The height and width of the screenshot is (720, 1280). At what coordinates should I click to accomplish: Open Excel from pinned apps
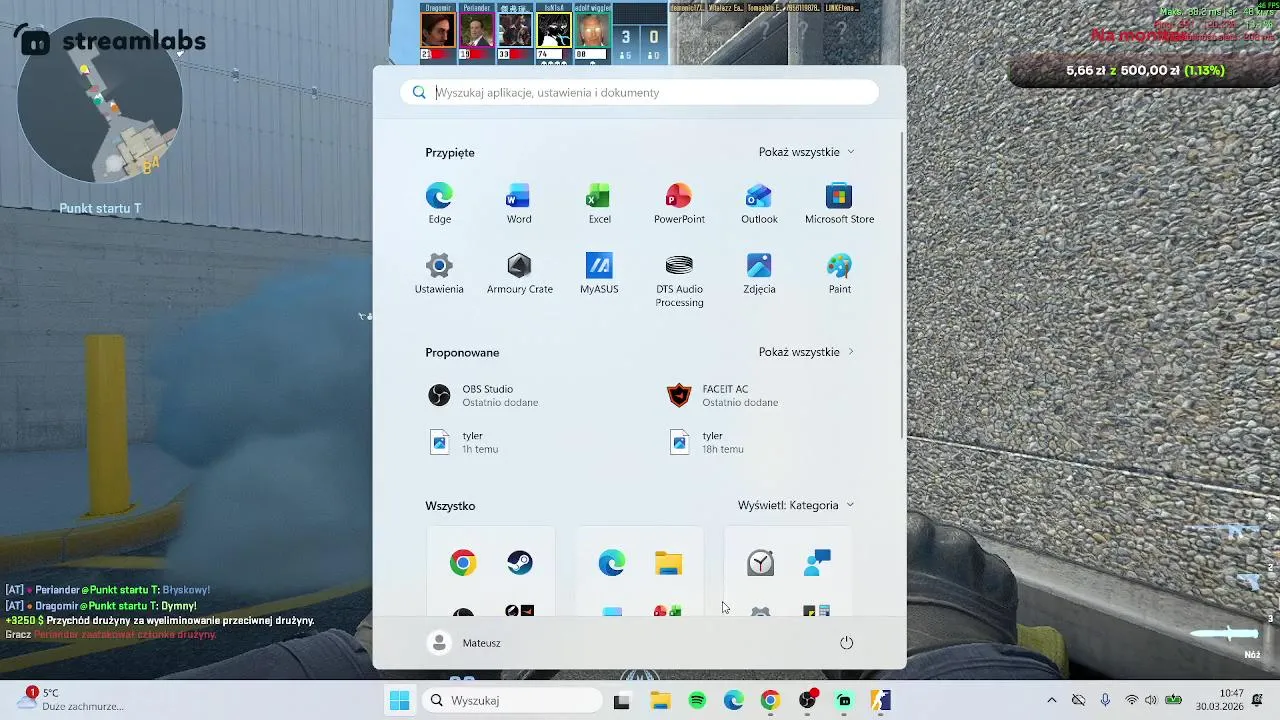click(x=599, y=204)
